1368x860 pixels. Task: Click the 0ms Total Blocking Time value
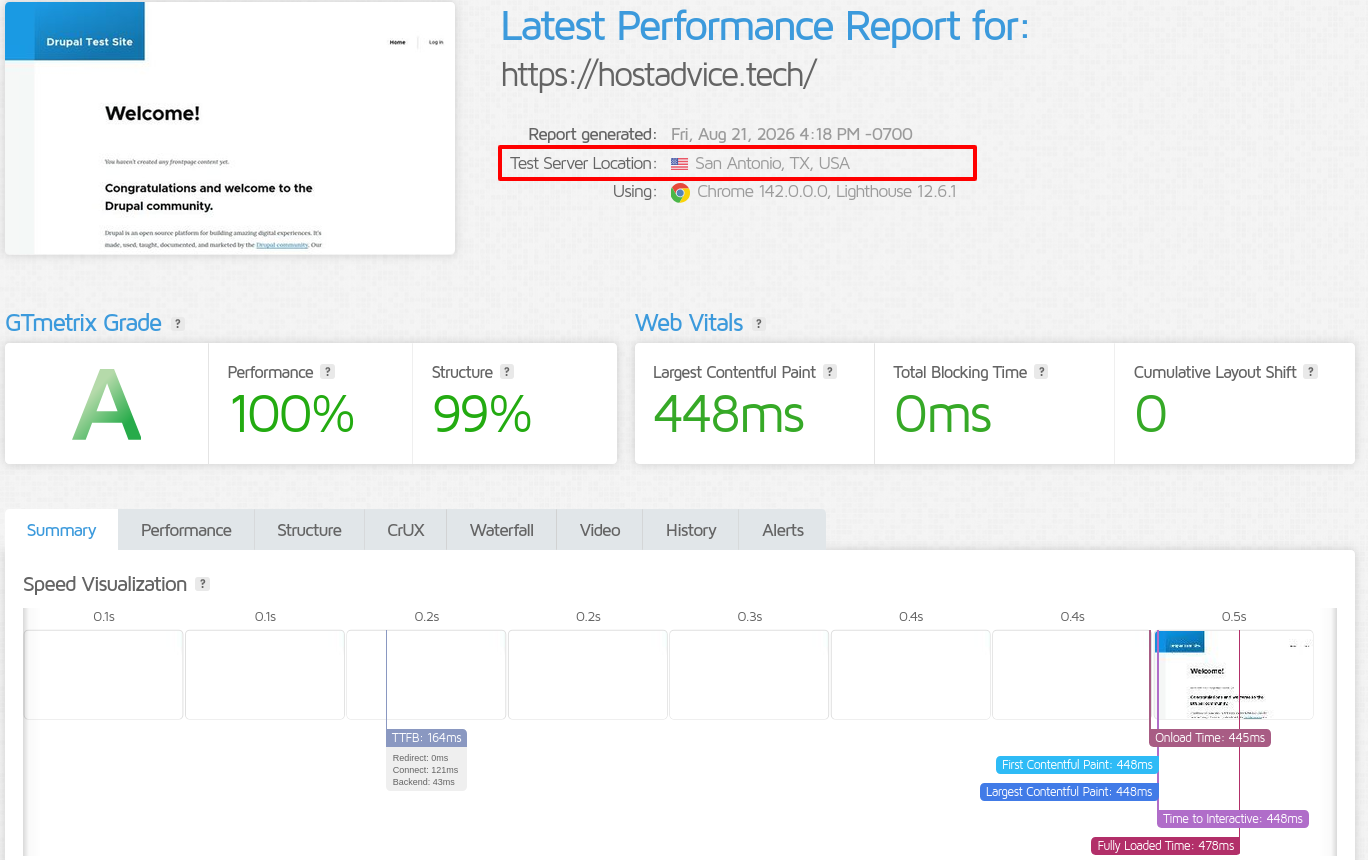942,414
